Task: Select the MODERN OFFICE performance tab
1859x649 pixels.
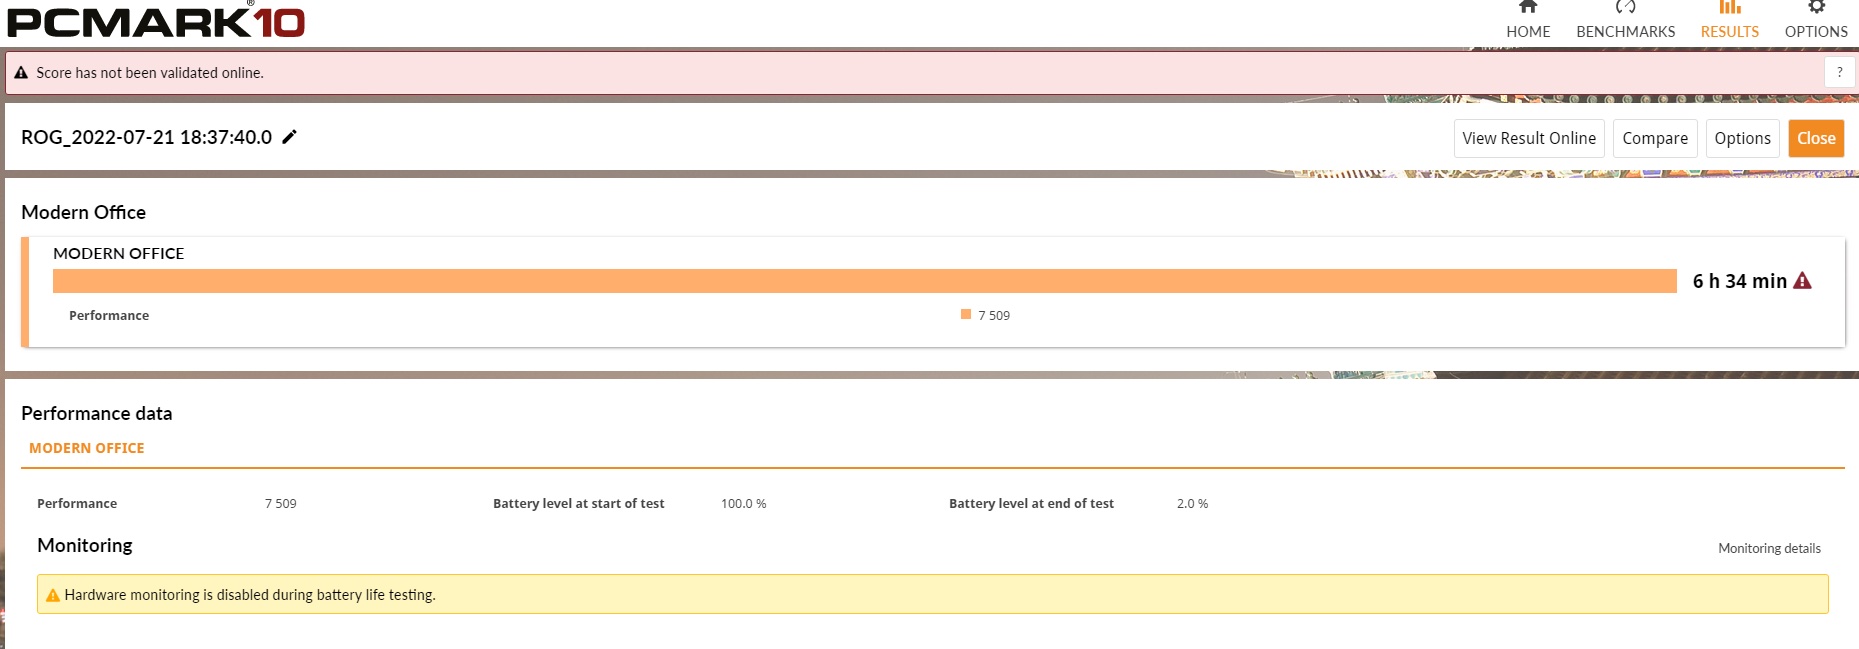Action: pos(87,448)
